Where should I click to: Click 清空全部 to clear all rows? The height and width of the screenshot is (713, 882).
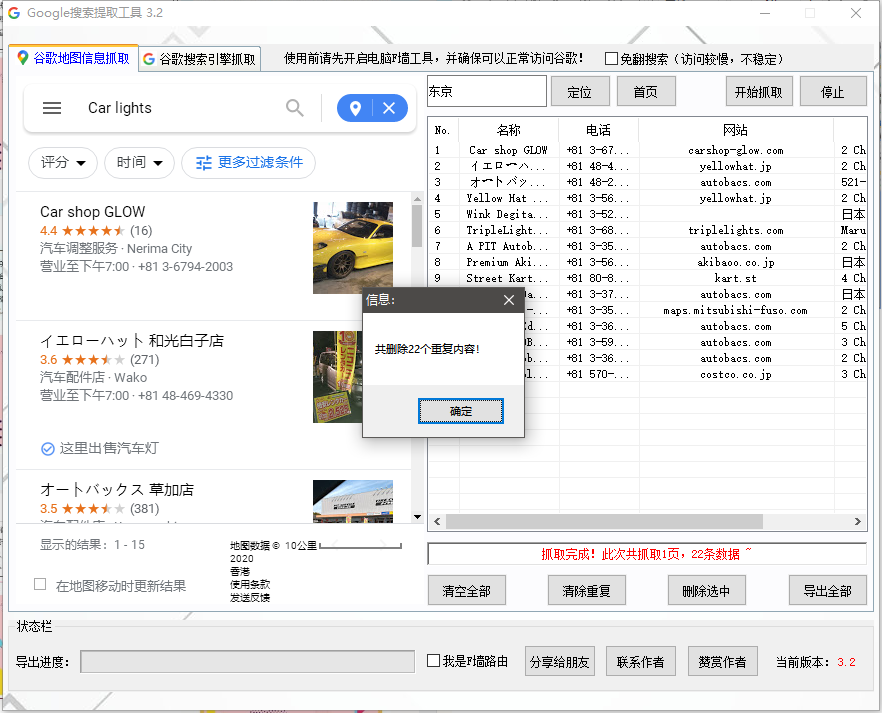click(467, 590)
